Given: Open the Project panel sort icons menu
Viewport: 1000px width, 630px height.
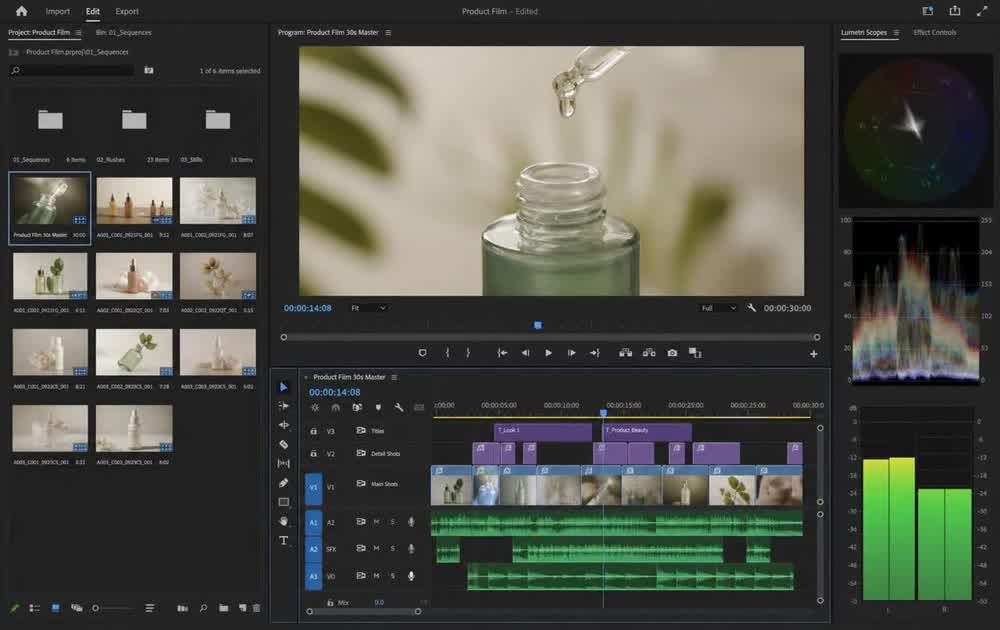Looking at the screenshot, I should (x=149, y=608).
